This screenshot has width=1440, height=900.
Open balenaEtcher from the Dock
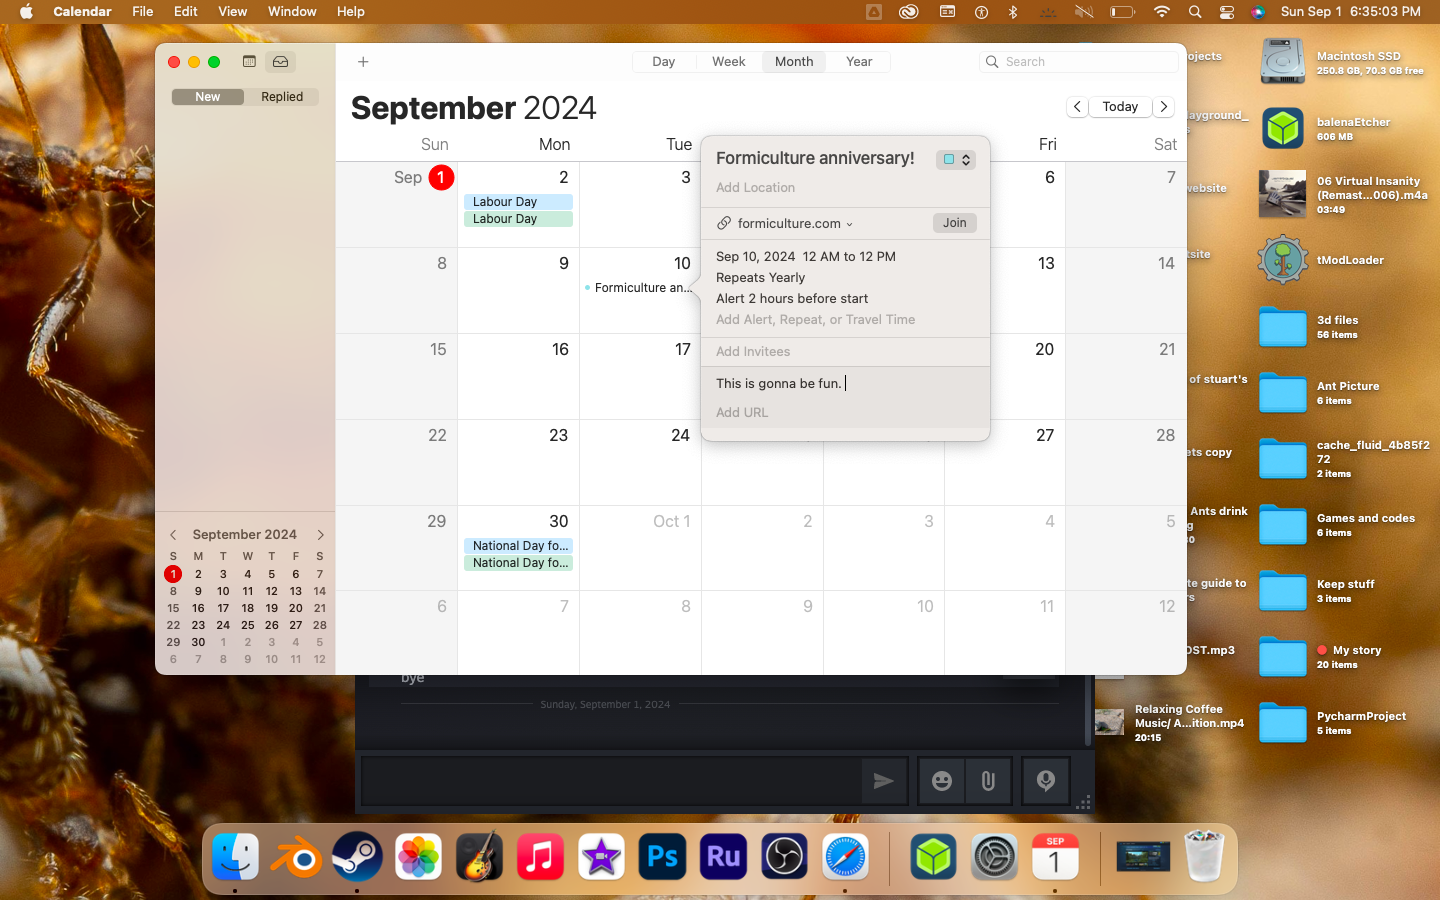coord(933,857)
